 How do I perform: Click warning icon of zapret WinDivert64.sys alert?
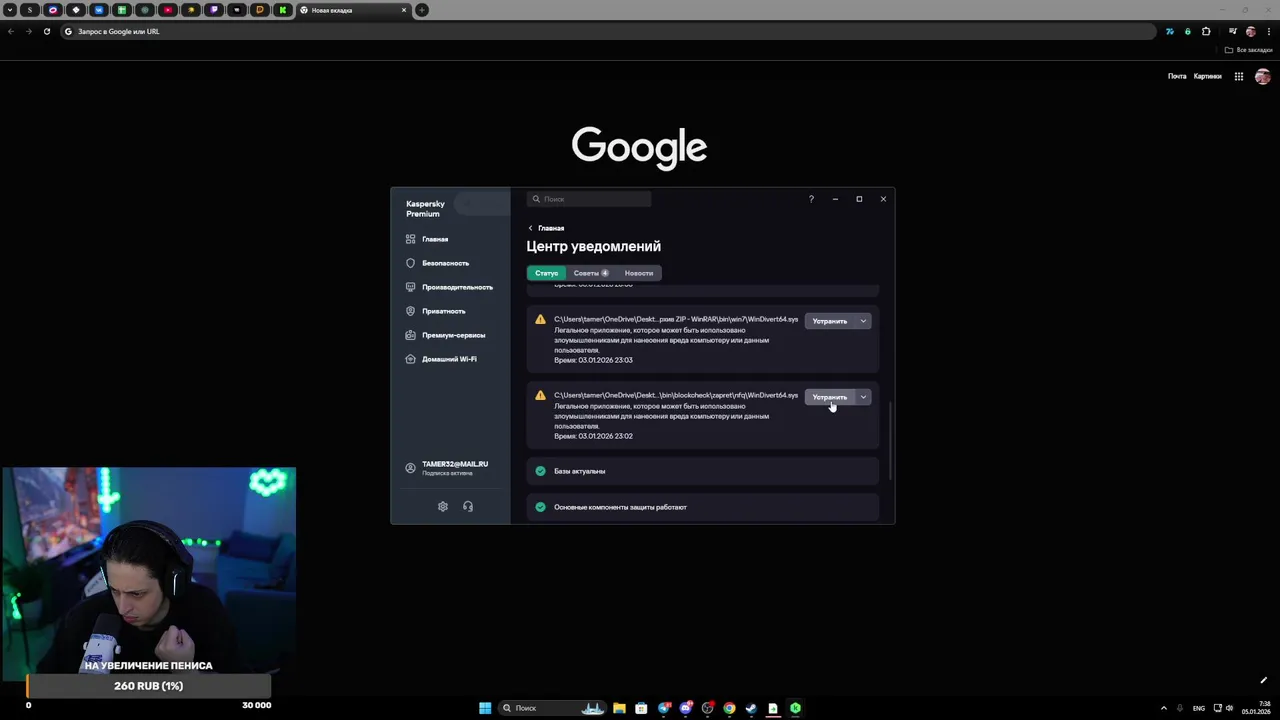(540, 396)
